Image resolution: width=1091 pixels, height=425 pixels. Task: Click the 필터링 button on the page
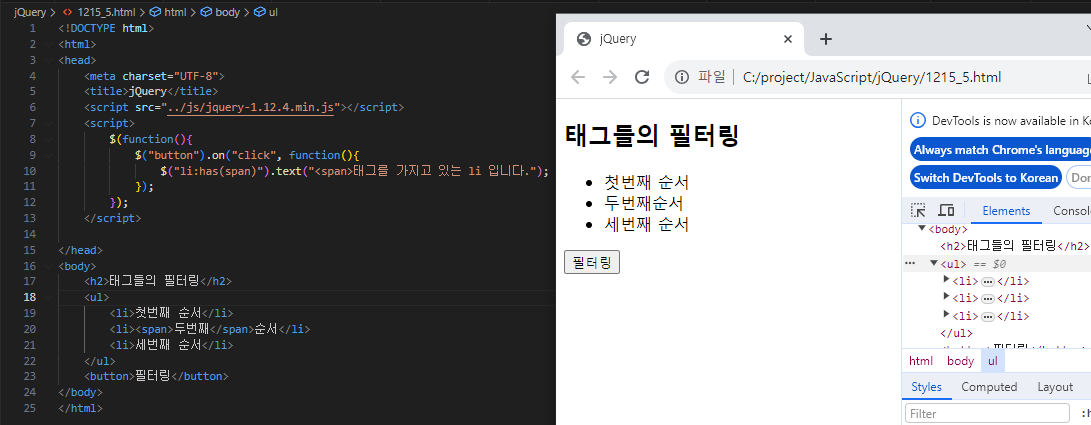point(591,262)
